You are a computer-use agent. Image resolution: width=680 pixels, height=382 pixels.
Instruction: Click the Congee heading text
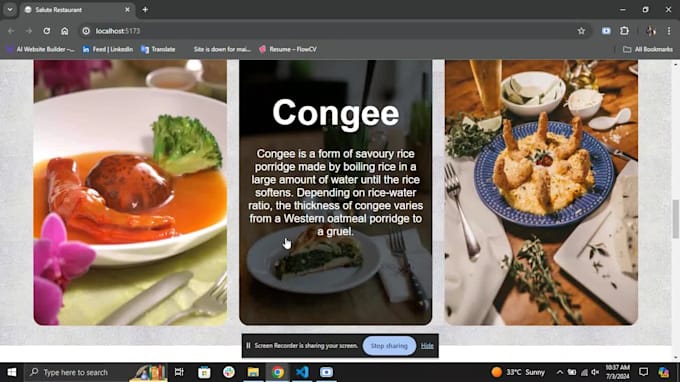coord(336,113)
